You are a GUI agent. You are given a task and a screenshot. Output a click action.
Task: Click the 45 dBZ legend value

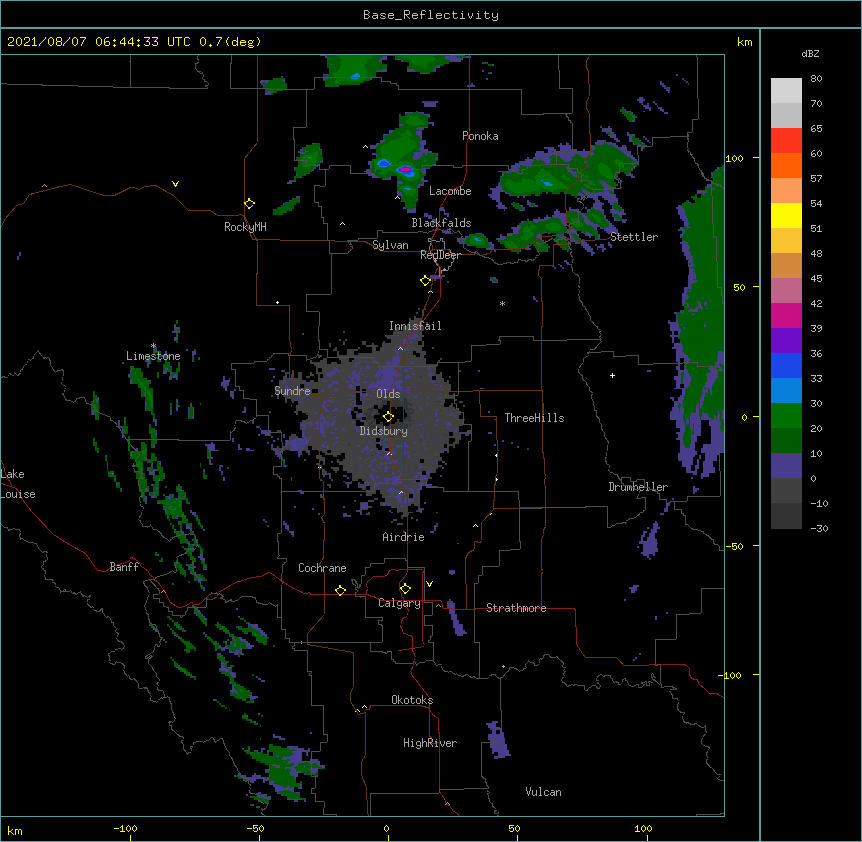(816, 279)
